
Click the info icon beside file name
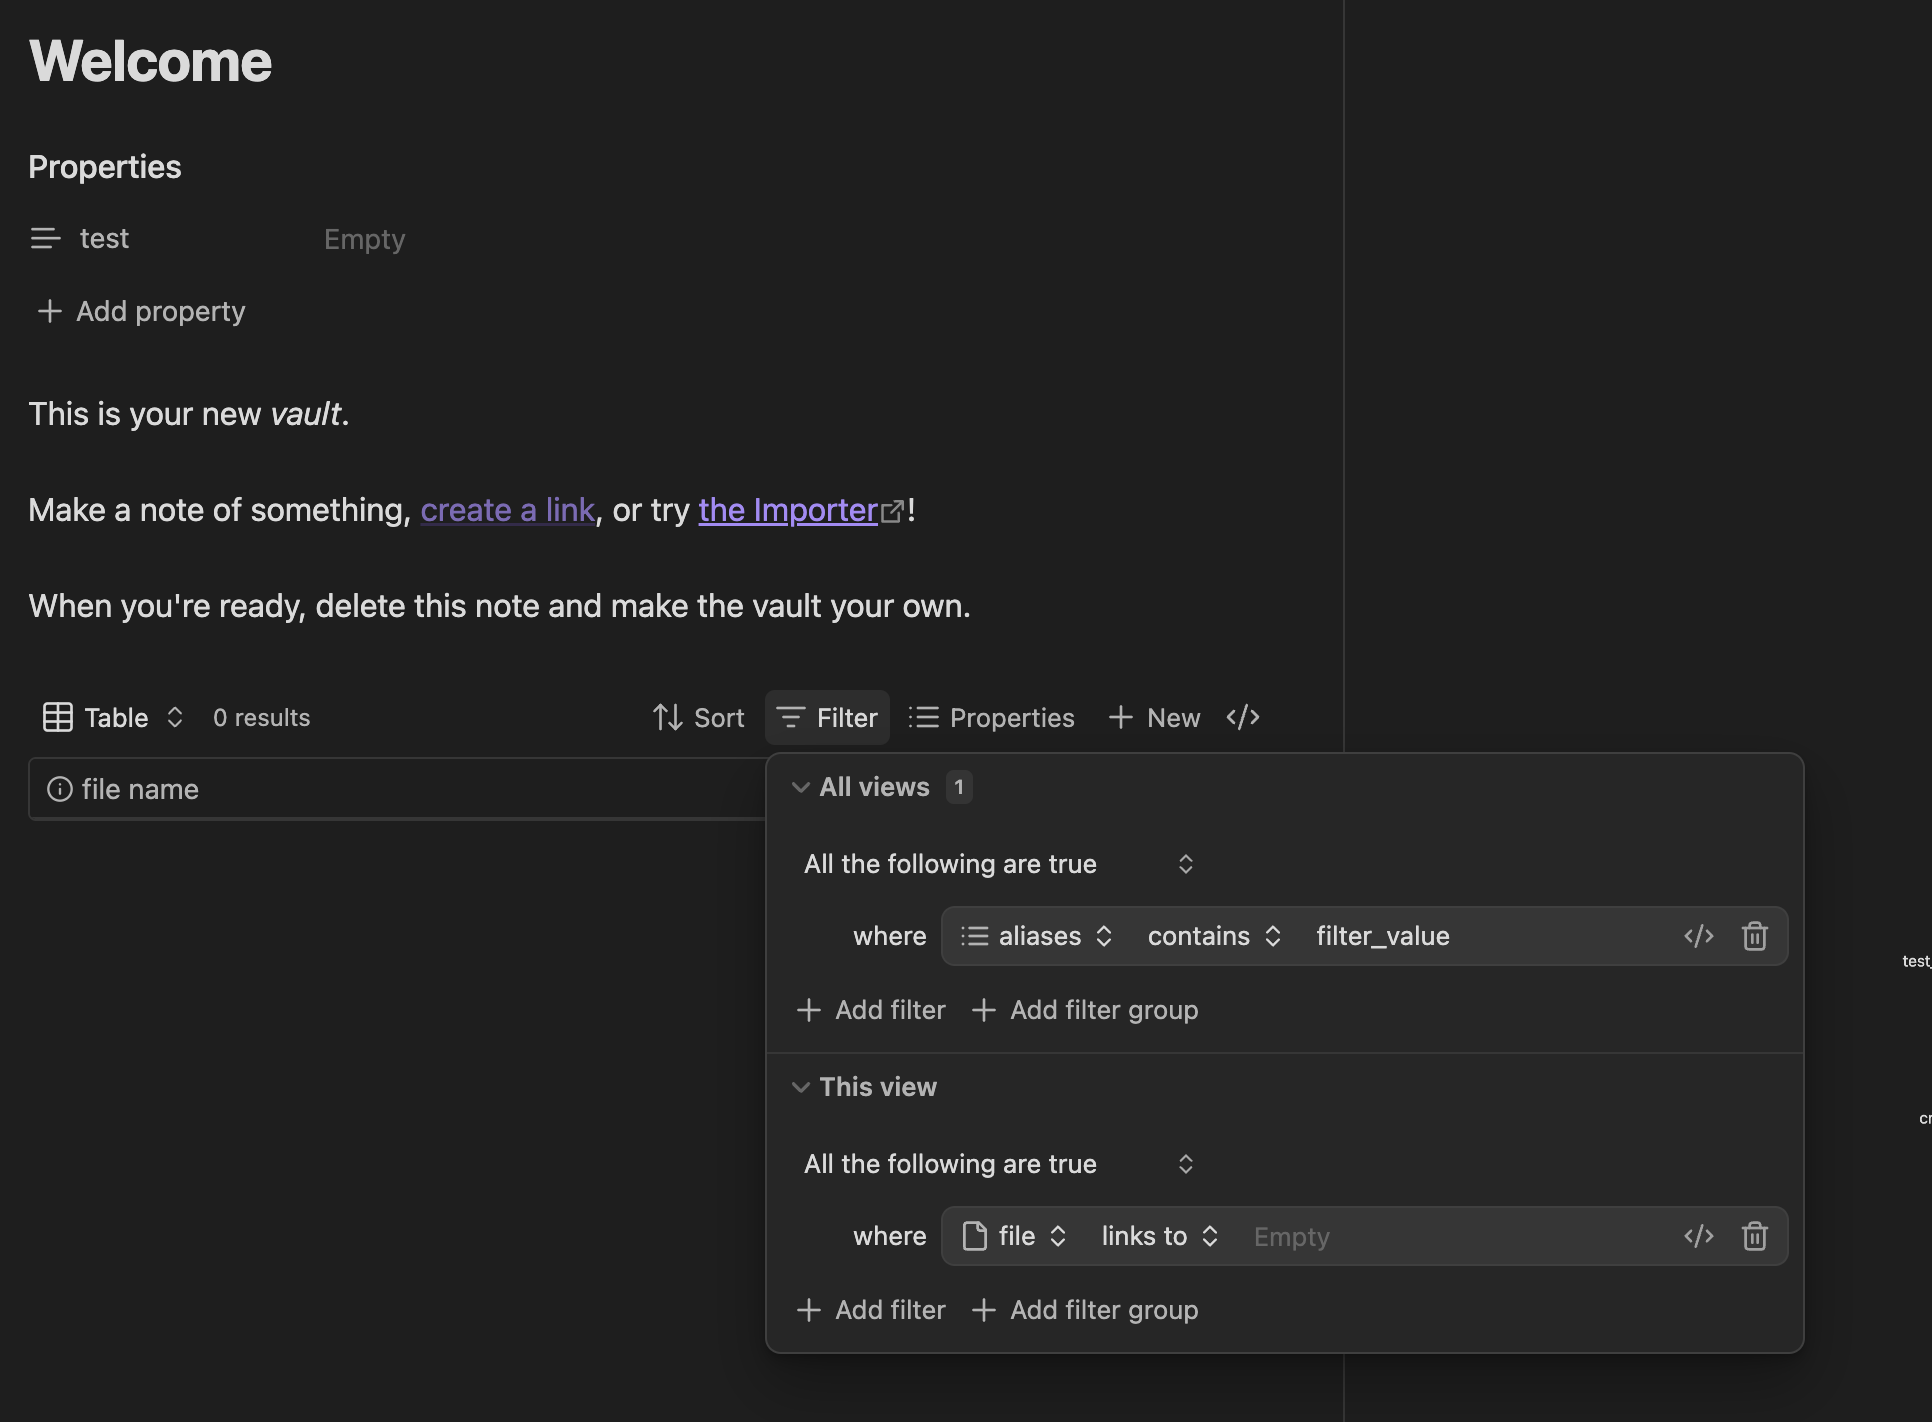tap(60, 789)
